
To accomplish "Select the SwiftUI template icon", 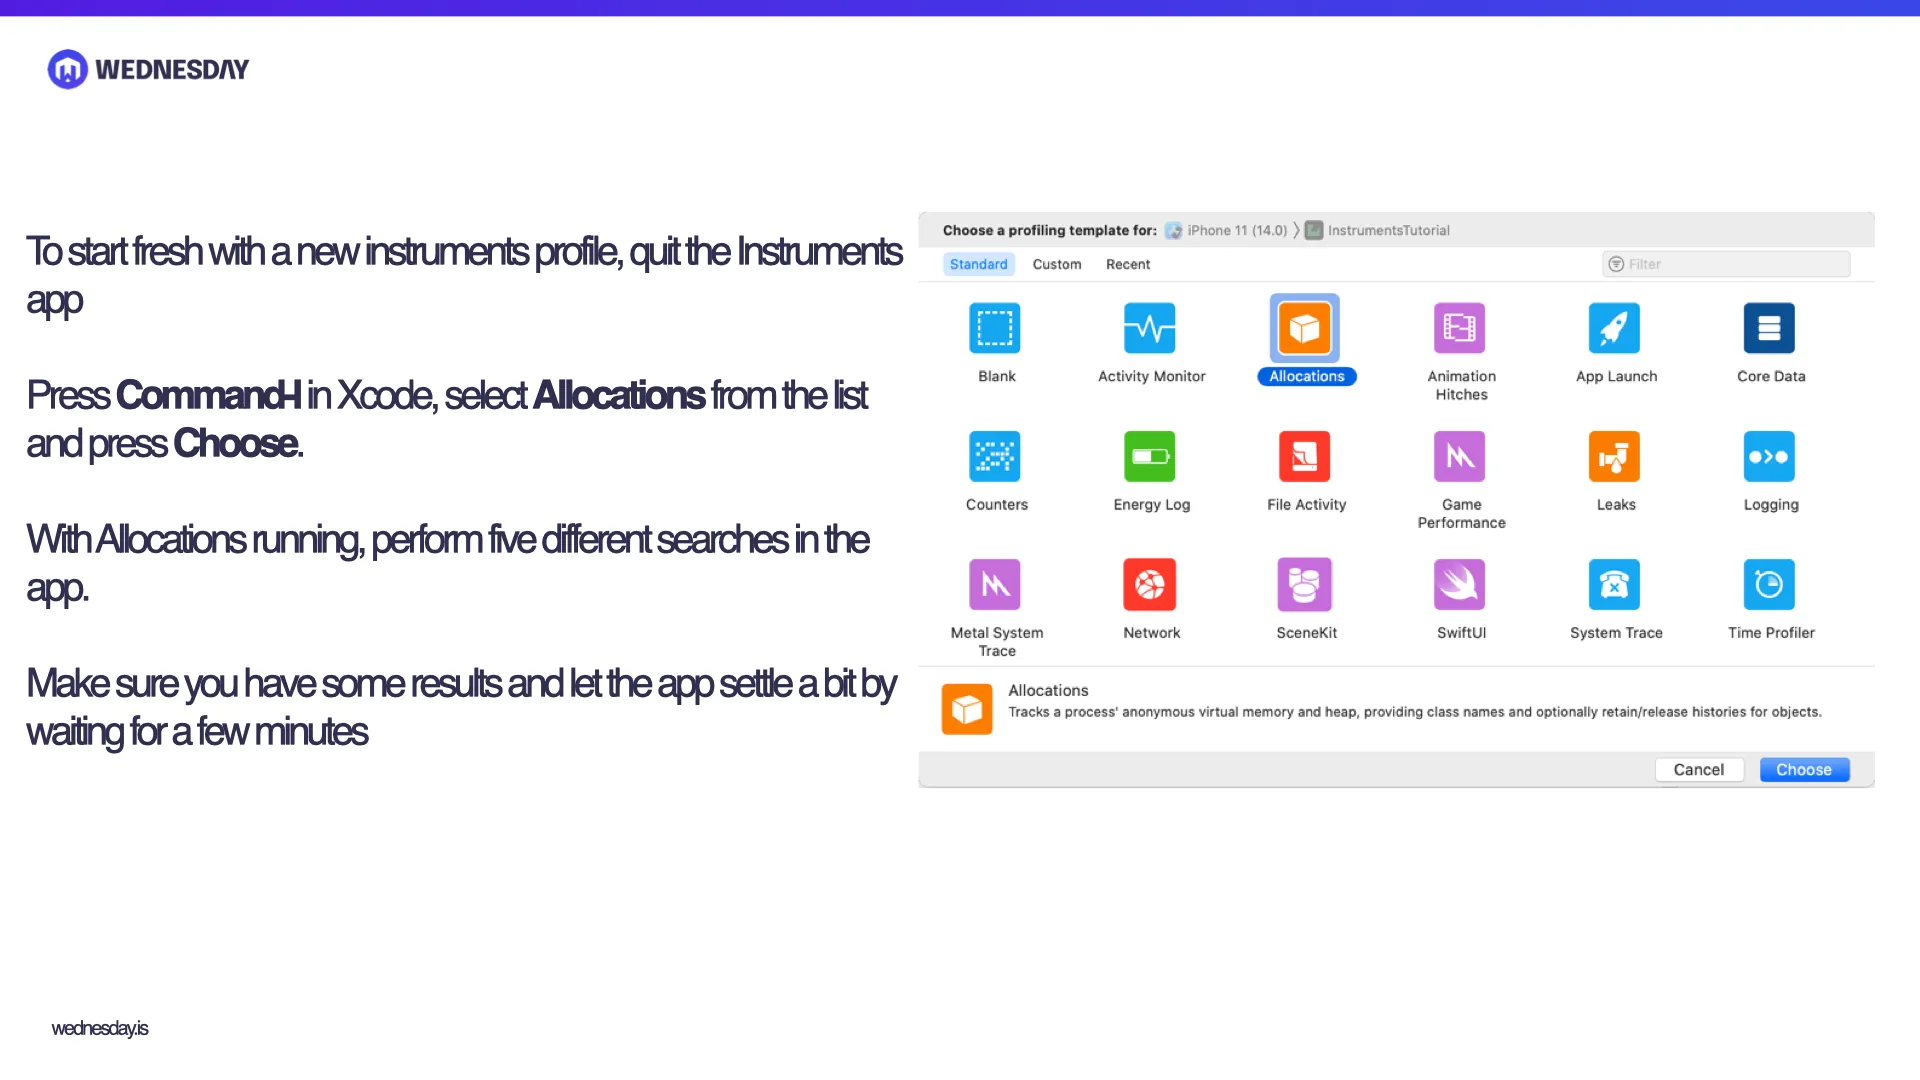I will point(1460,584).
